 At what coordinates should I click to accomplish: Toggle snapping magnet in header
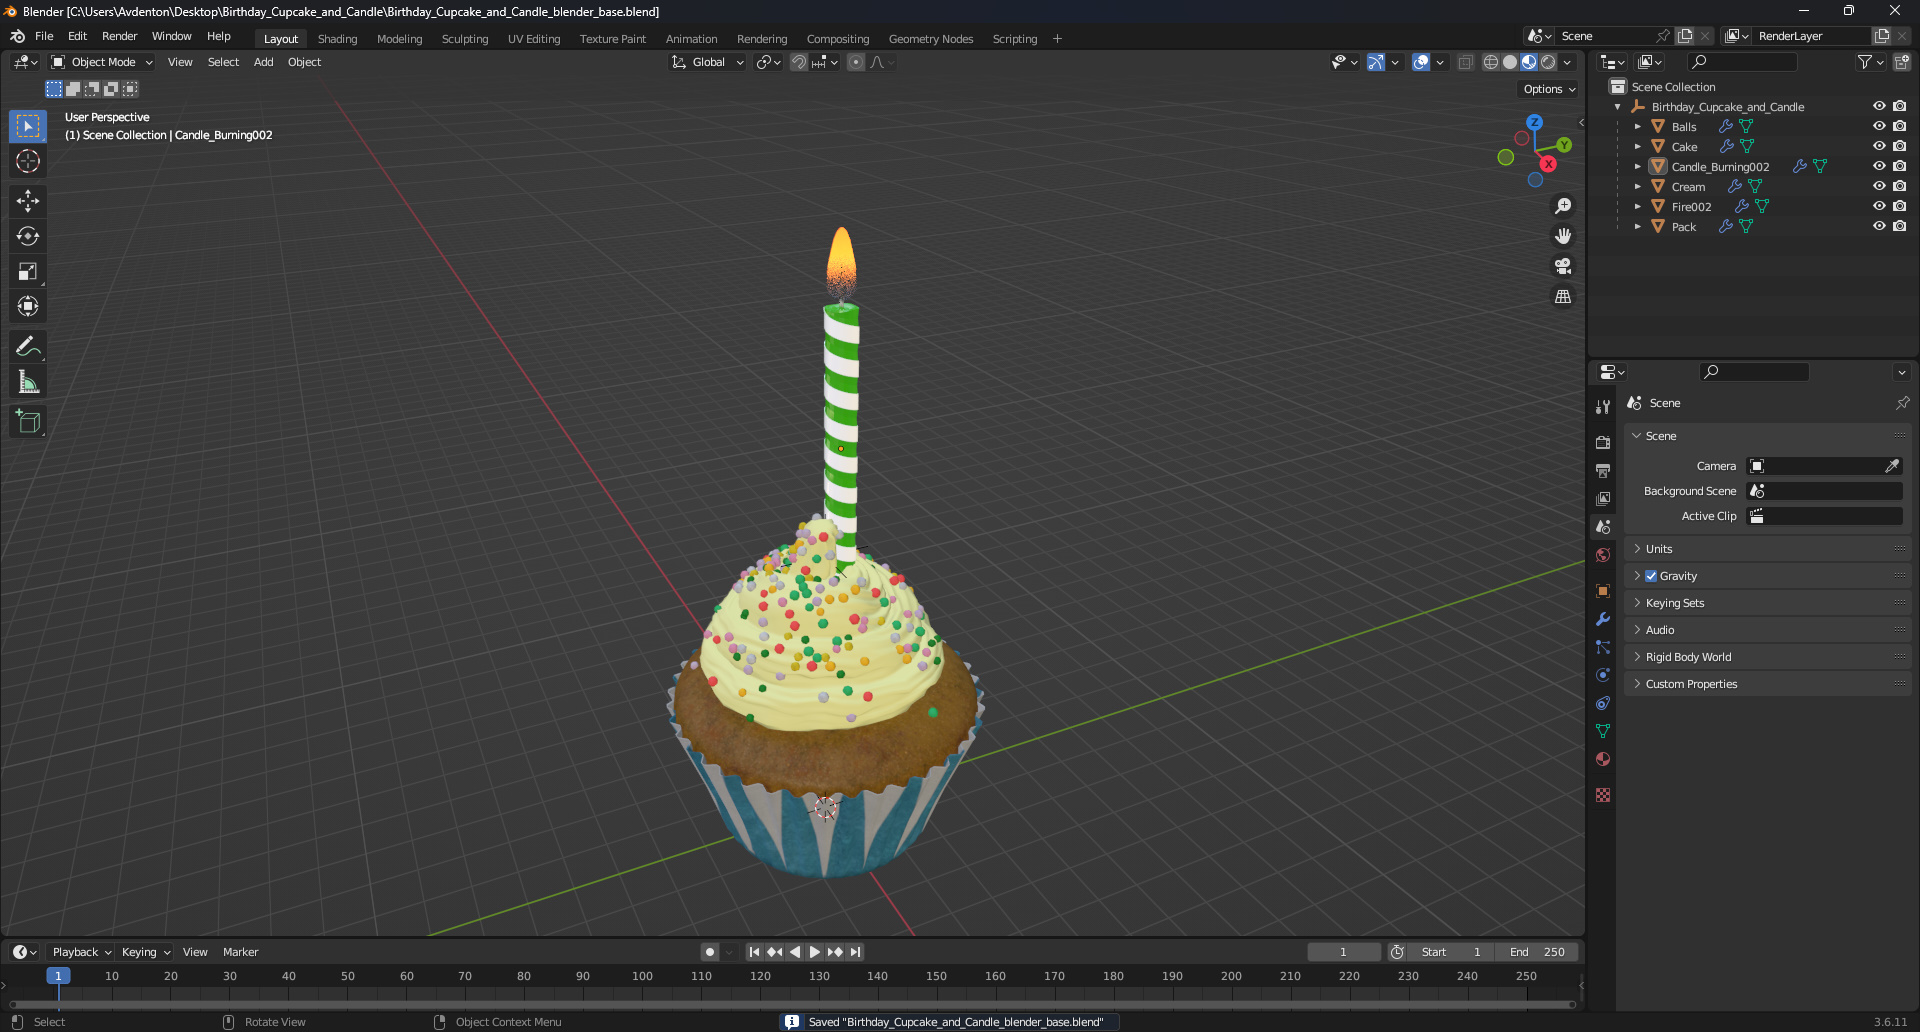point(799,62)
